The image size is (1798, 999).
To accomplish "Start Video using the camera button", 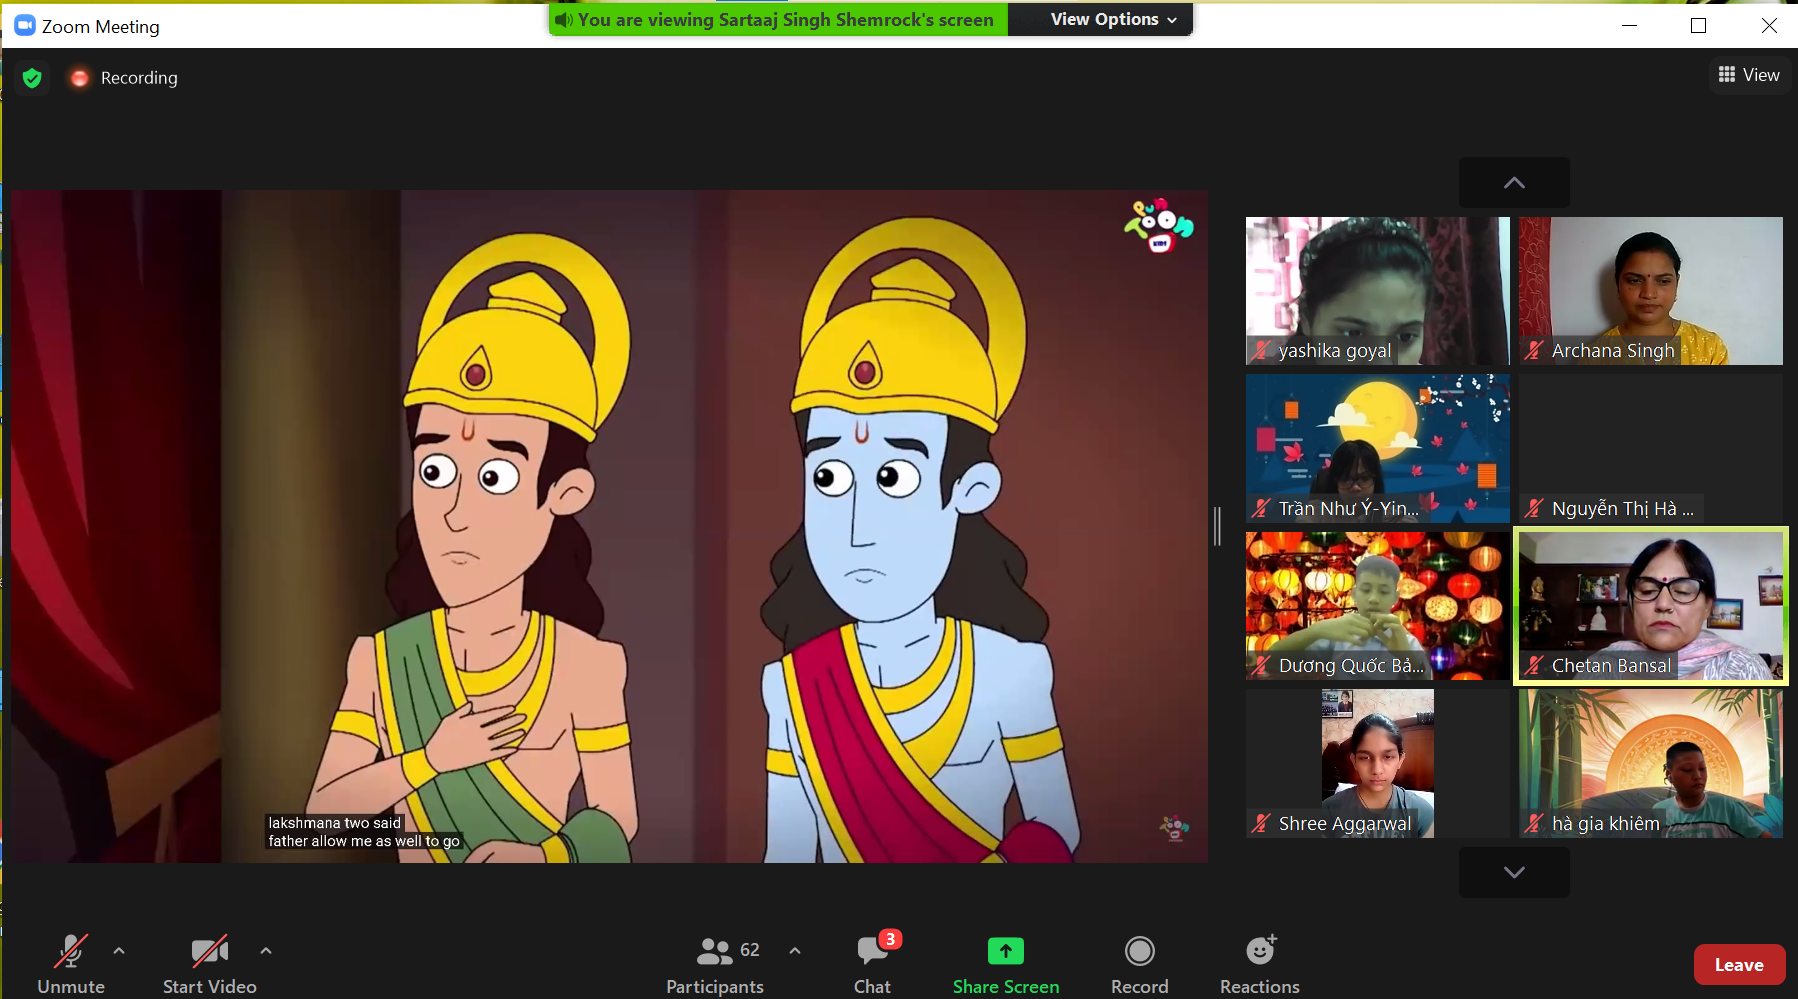I will click(209, 963).
